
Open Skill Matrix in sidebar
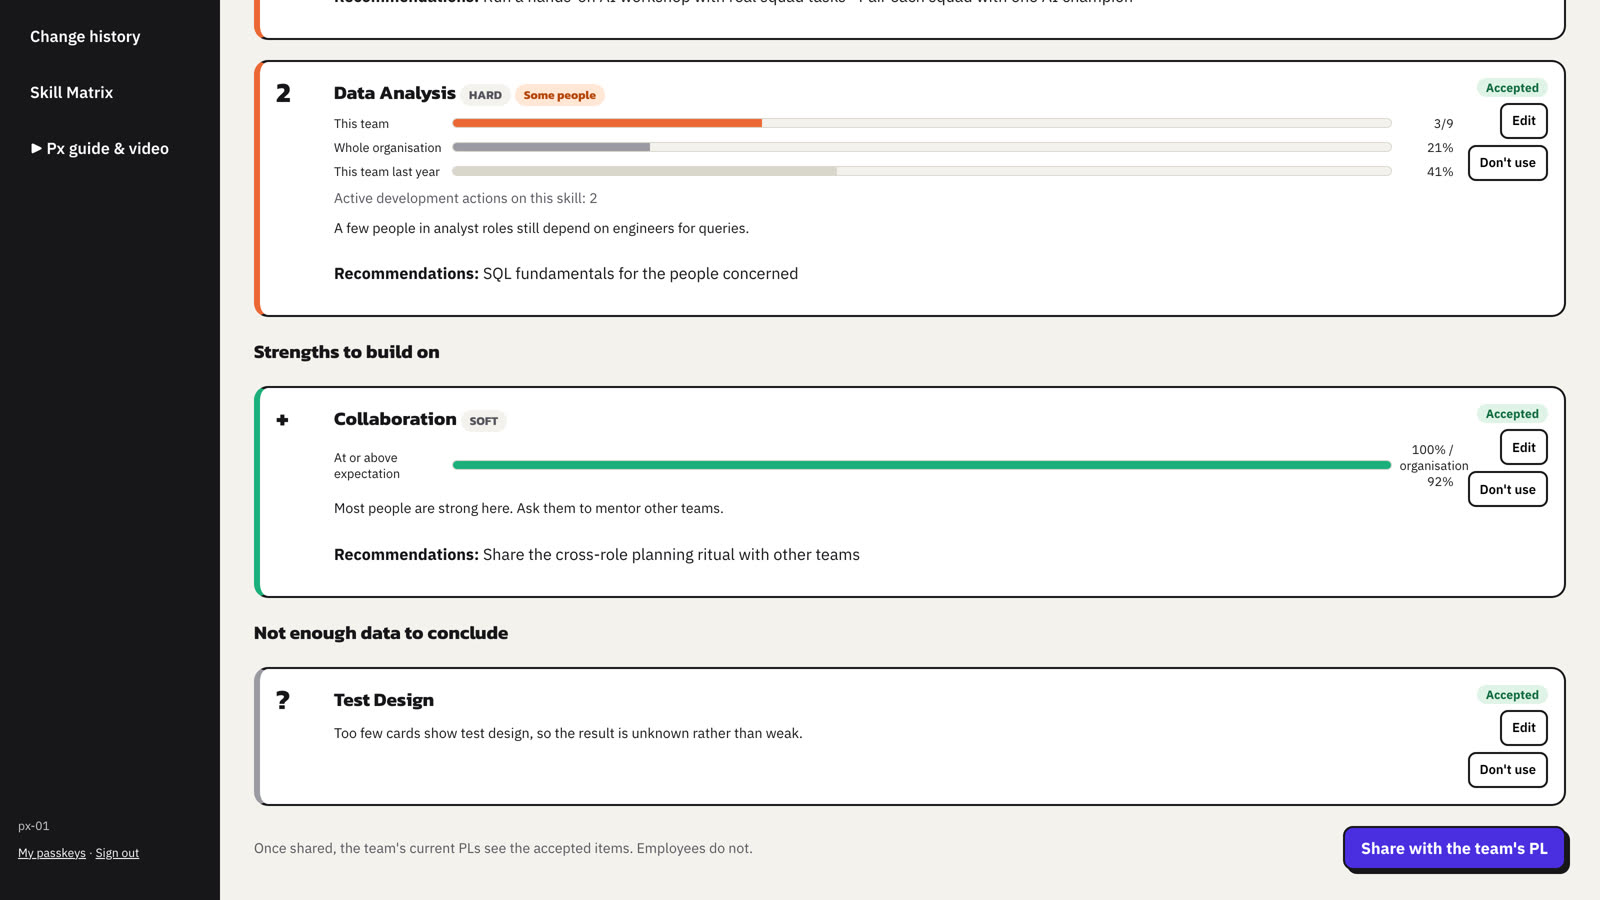tap(71, 93)
